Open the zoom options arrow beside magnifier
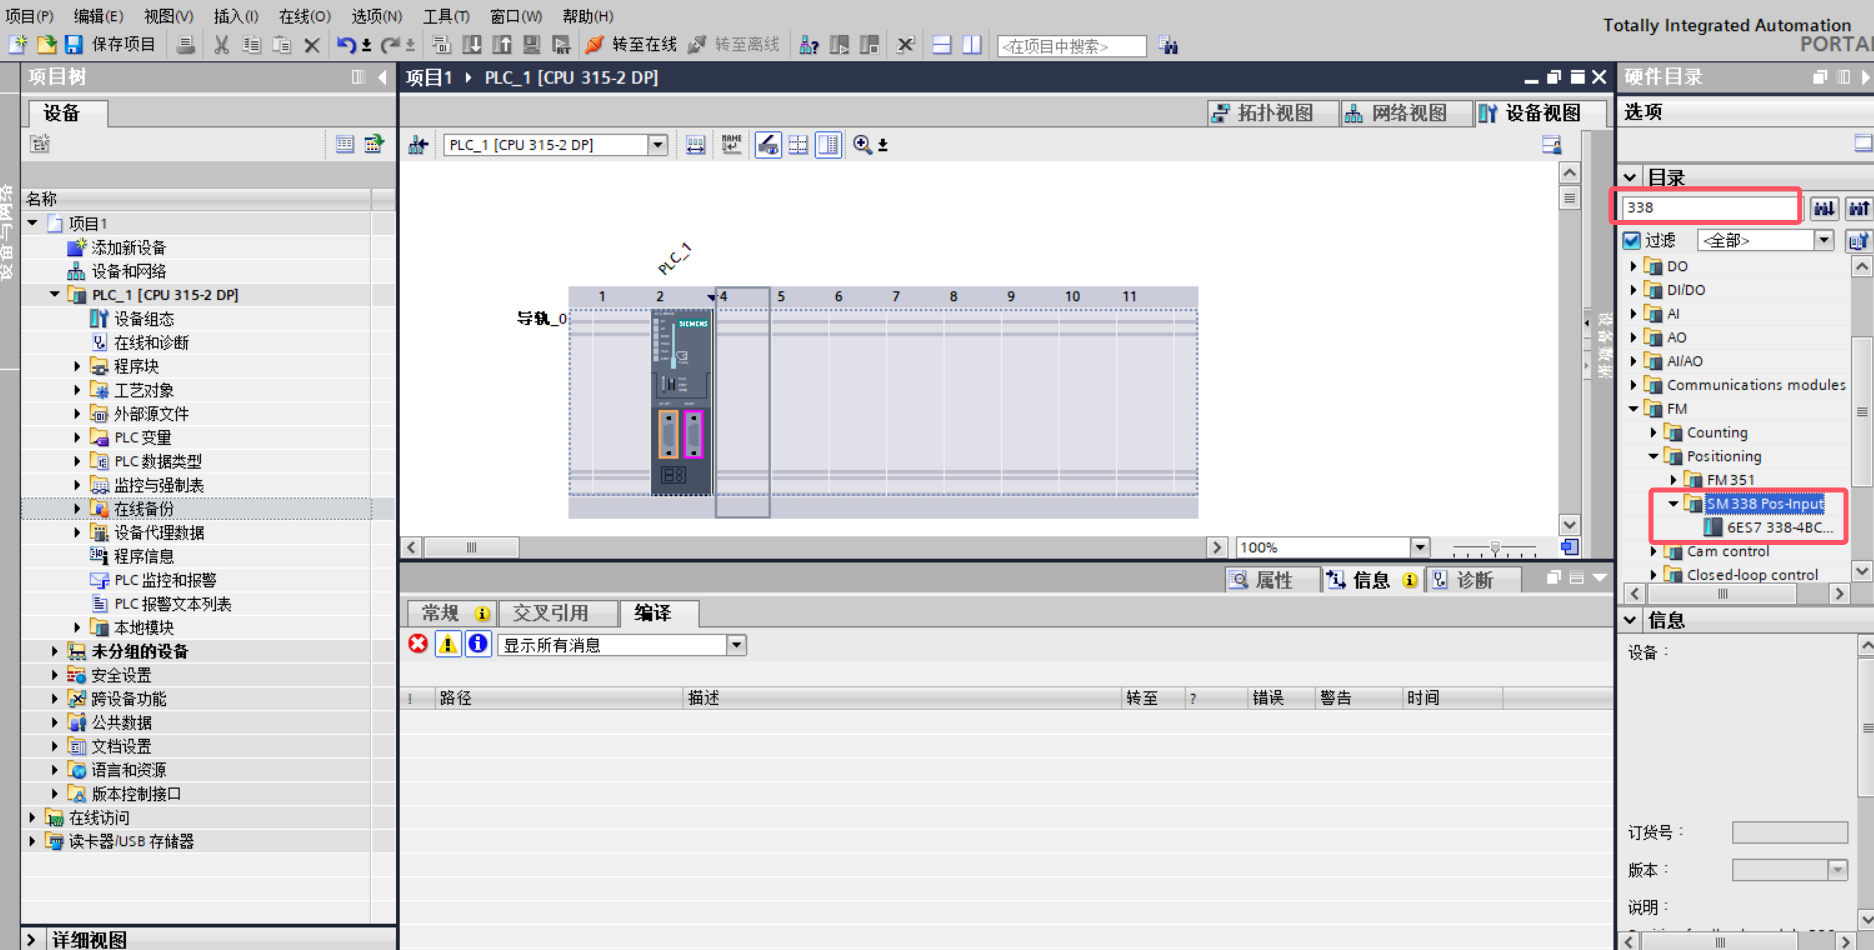 [x=883, y=146]
